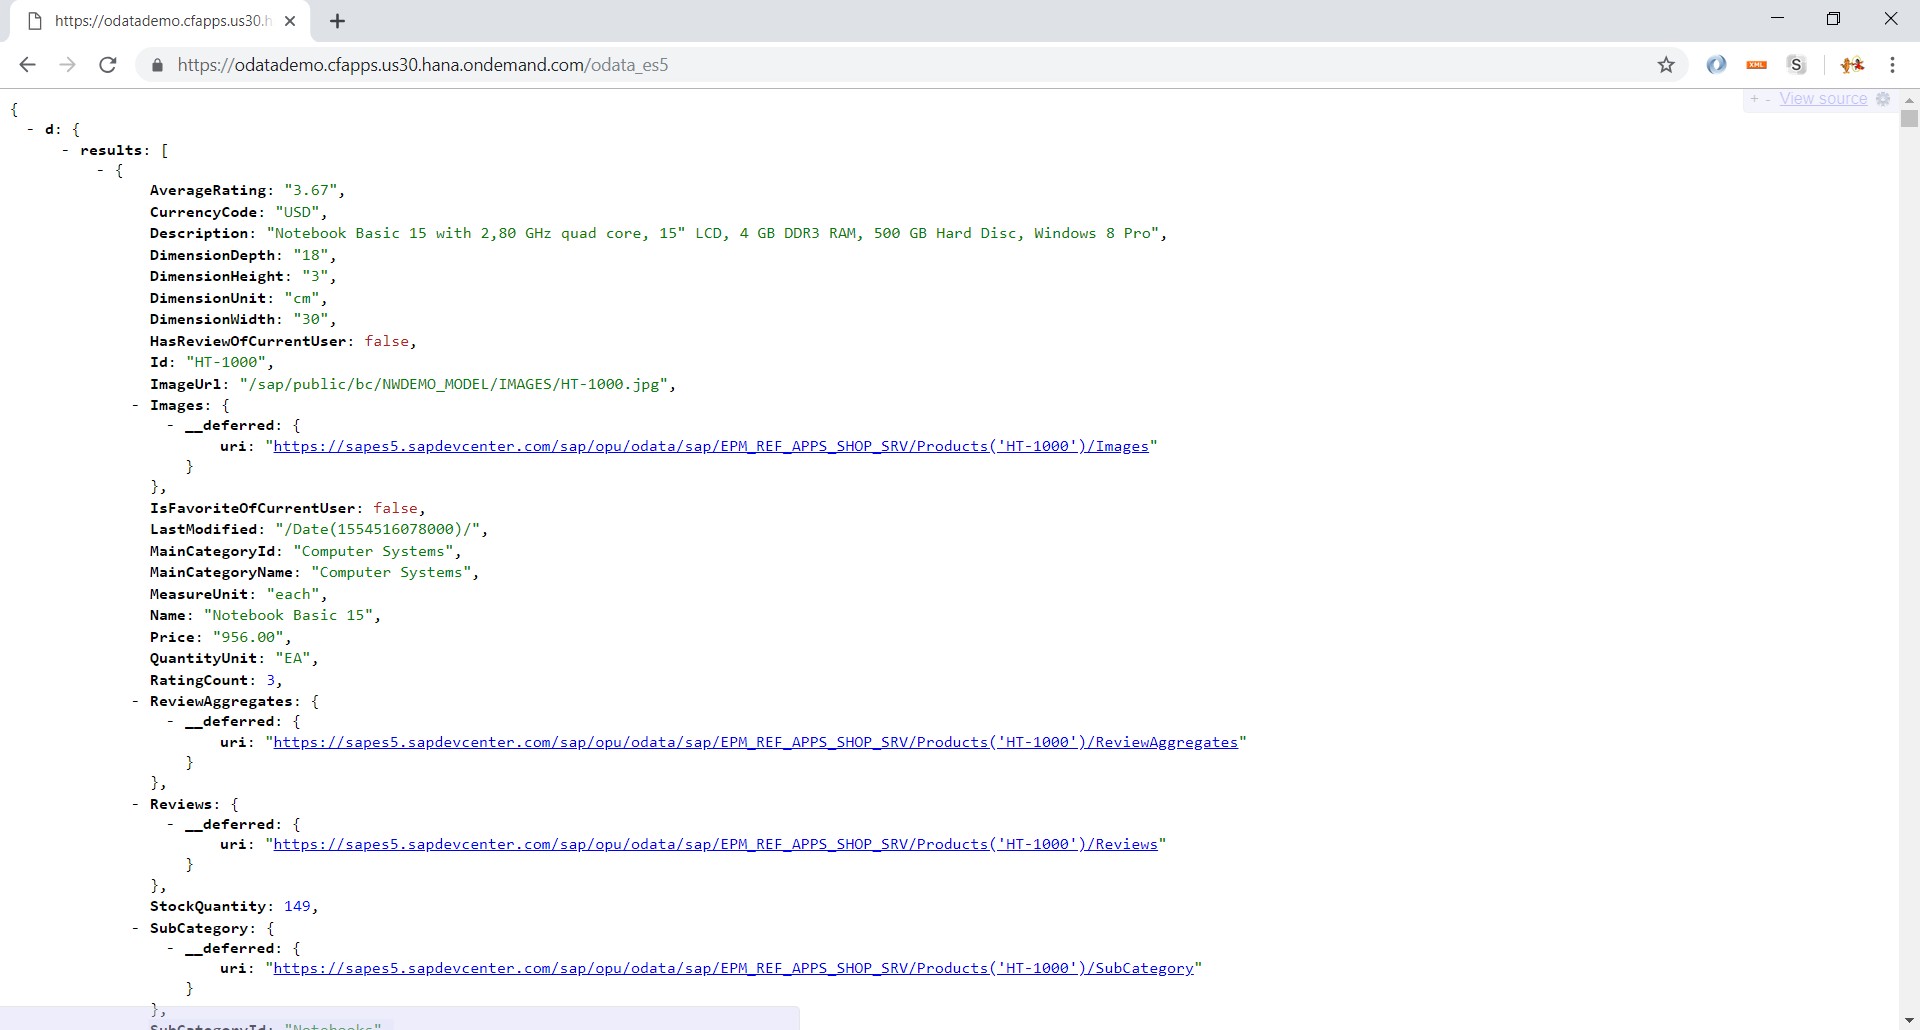Screen dimensions: 1920x1030
Task: Open the HT-1000 ReviewAggregates URI link
Action: [x=755, y=742]
